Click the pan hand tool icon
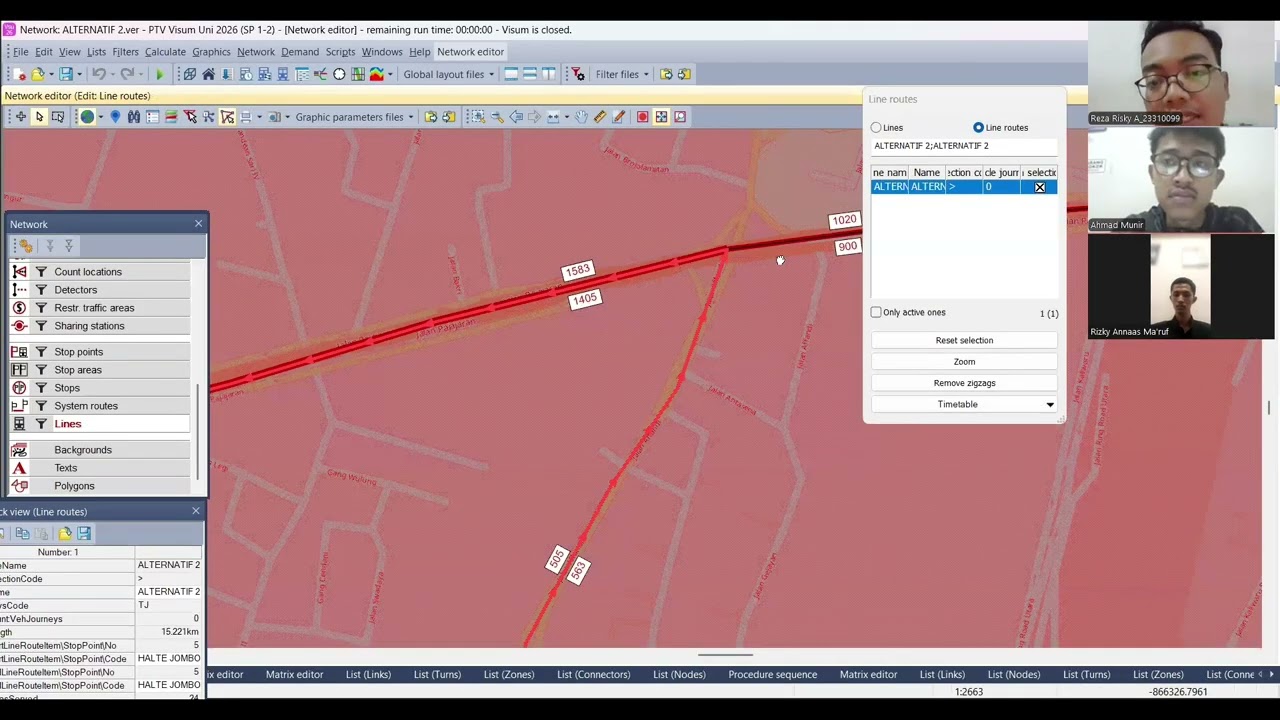 point(581,117)
